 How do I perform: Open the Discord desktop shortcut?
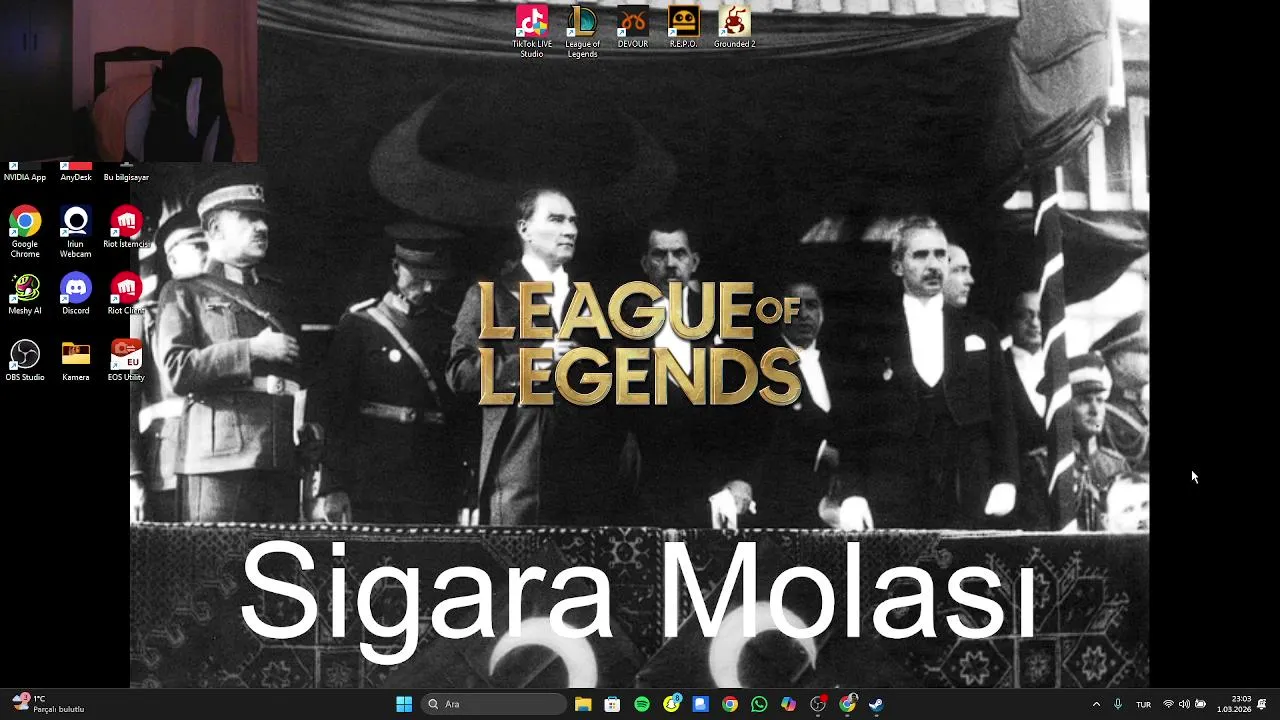(x=76, y=295)
